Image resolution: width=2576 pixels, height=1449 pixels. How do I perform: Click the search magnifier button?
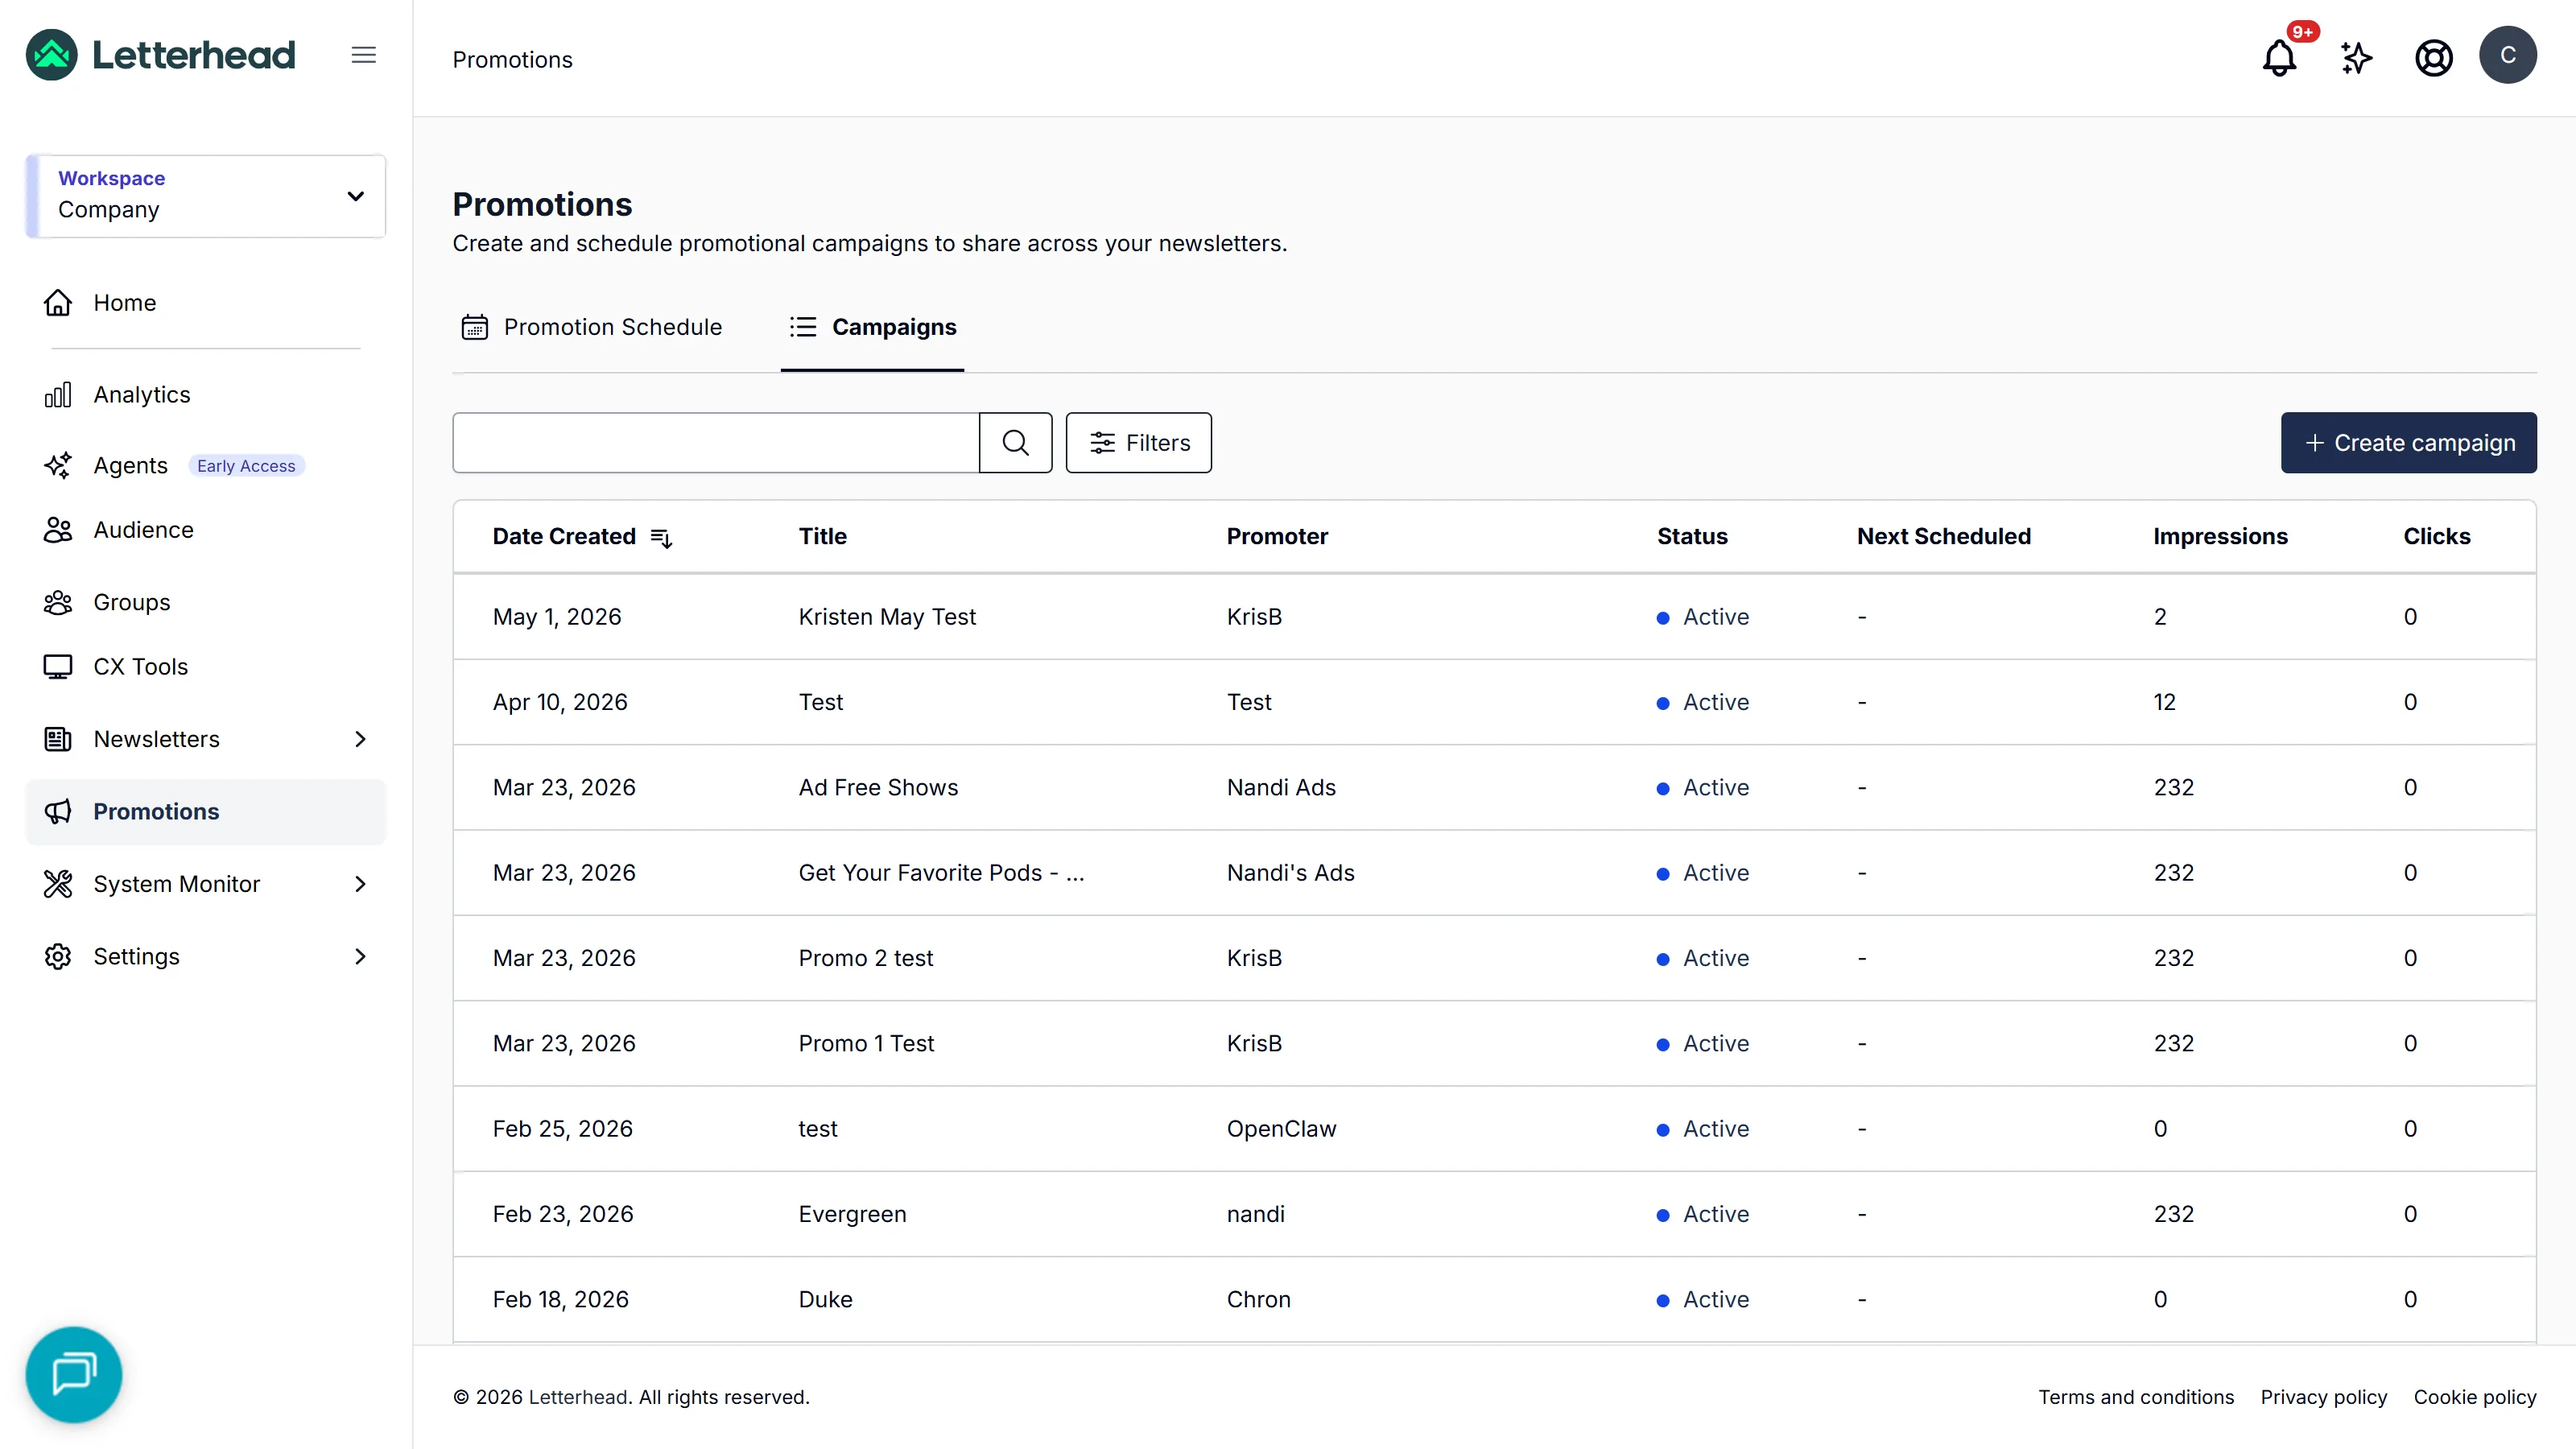point(1015,442)
